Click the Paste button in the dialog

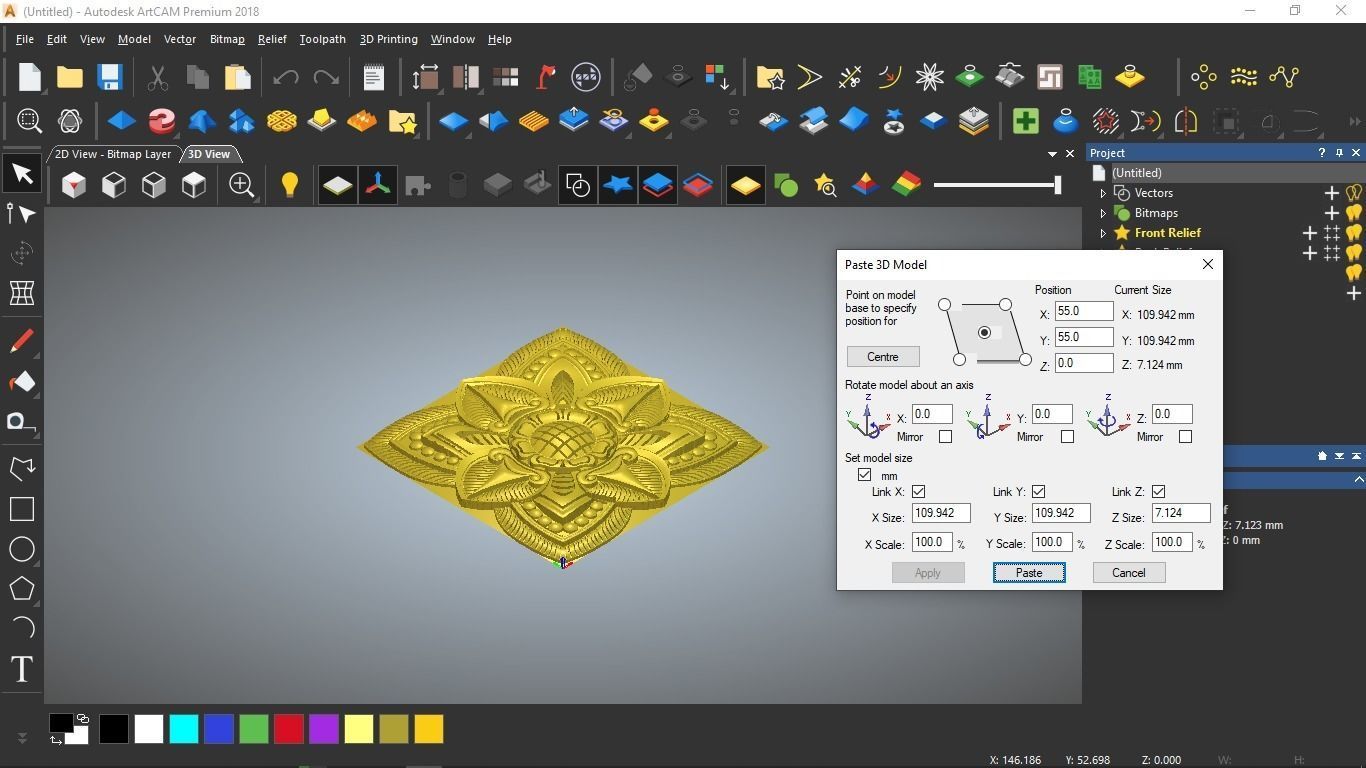point(1028,572)
